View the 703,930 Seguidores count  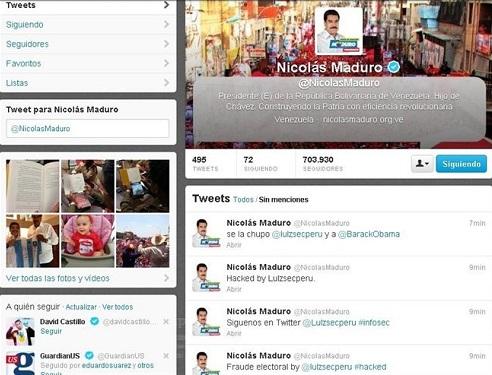point(323,164)
